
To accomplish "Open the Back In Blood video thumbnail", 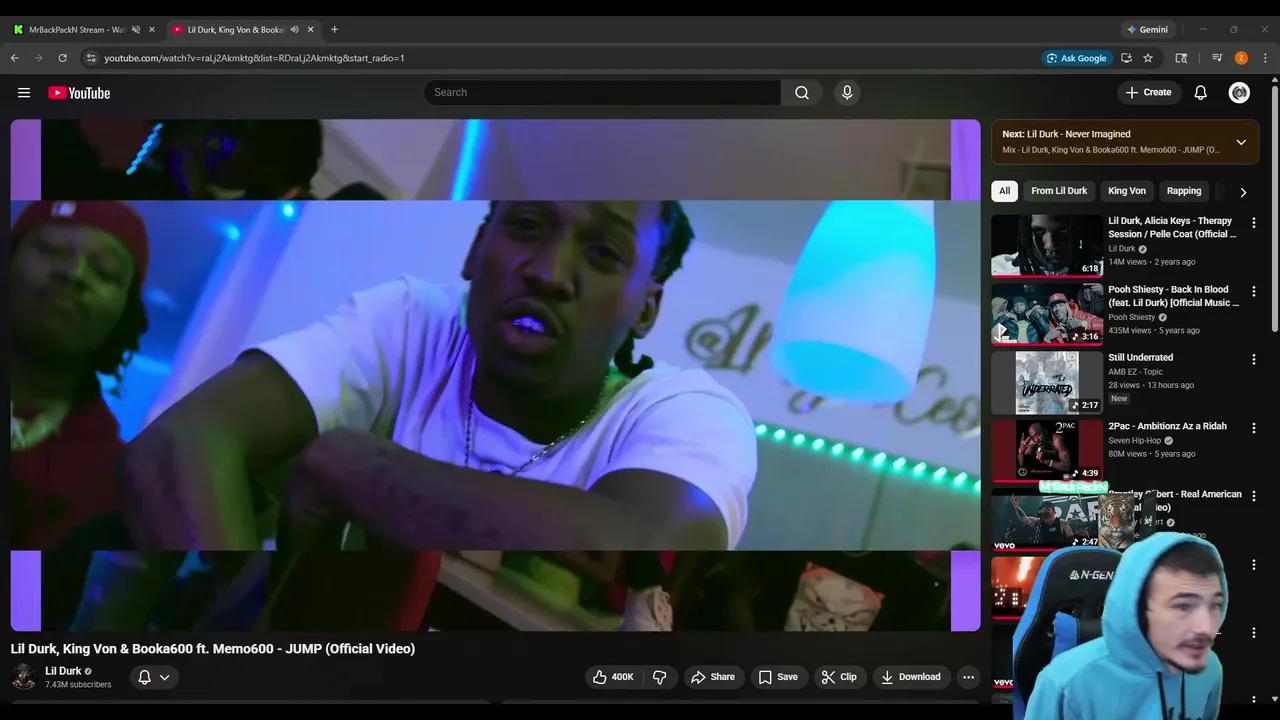I will point(1047,314).
